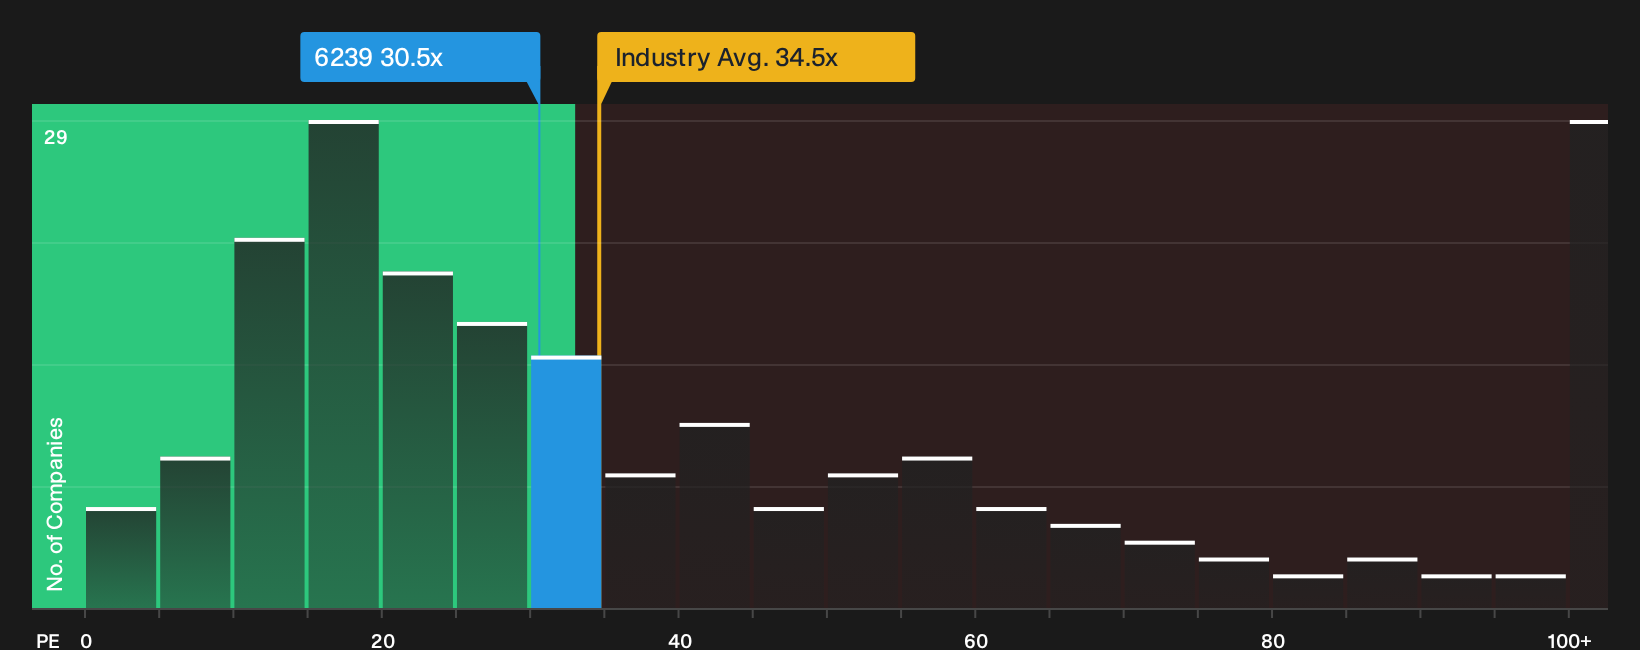The width and height of the screenshot is (1640, 650).
Task: Click the dark bar for PE 35-40
Action: pyautogui.click(x=640, y=541)
